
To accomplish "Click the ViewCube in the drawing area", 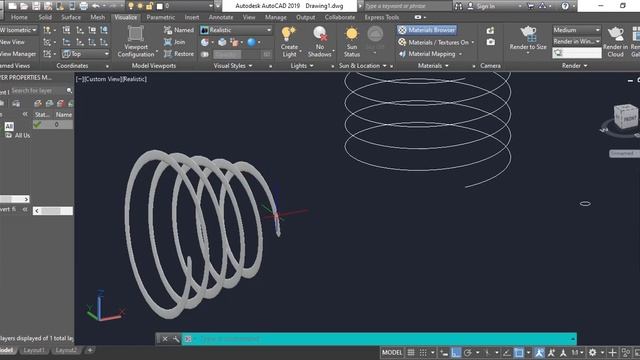I will pyautogui.click(x=625, y=116).
